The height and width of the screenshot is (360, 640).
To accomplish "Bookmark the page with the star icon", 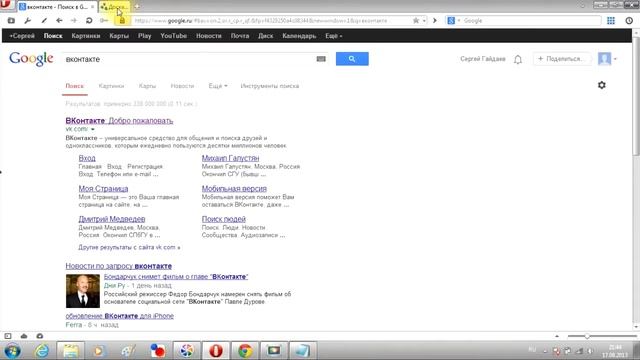I will pos(416,20).
